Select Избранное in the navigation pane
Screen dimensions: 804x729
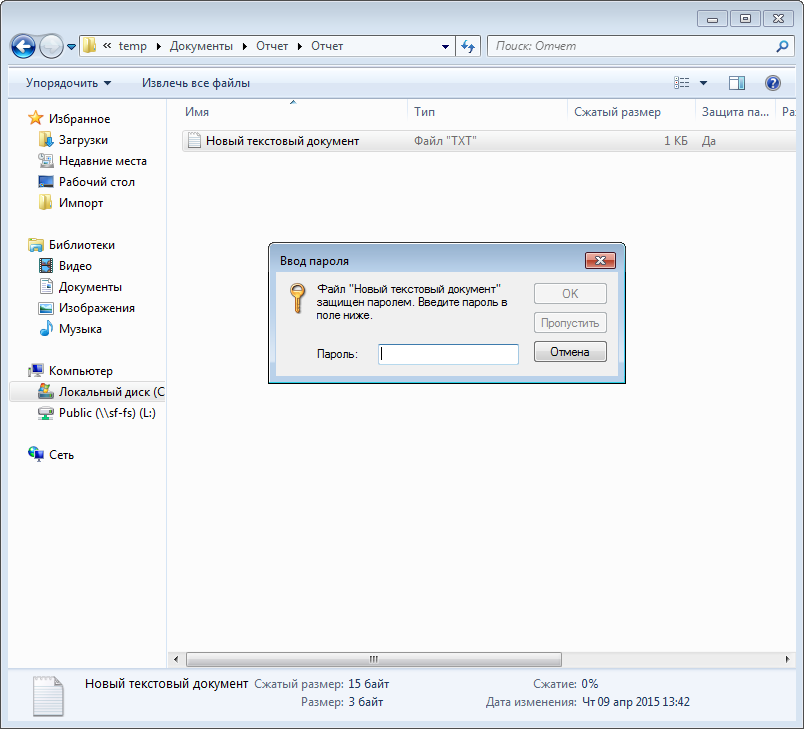pos(79,119)
